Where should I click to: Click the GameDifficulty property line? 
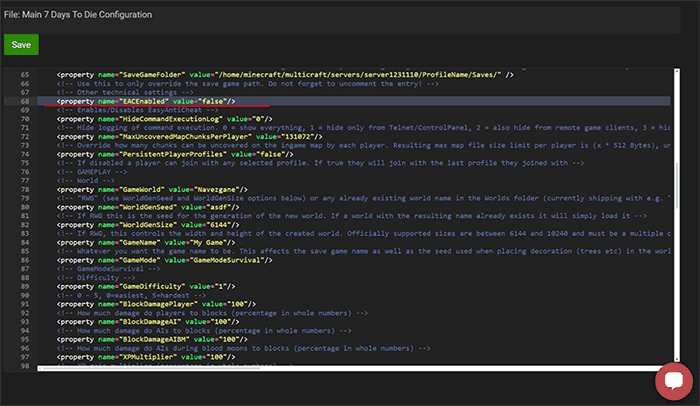point(146,287)
